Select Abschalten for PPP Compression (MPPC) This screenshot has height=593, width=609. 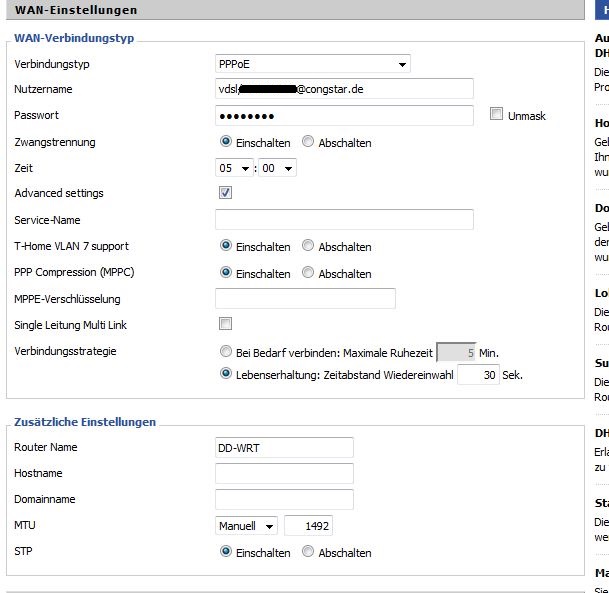[308, 273]
